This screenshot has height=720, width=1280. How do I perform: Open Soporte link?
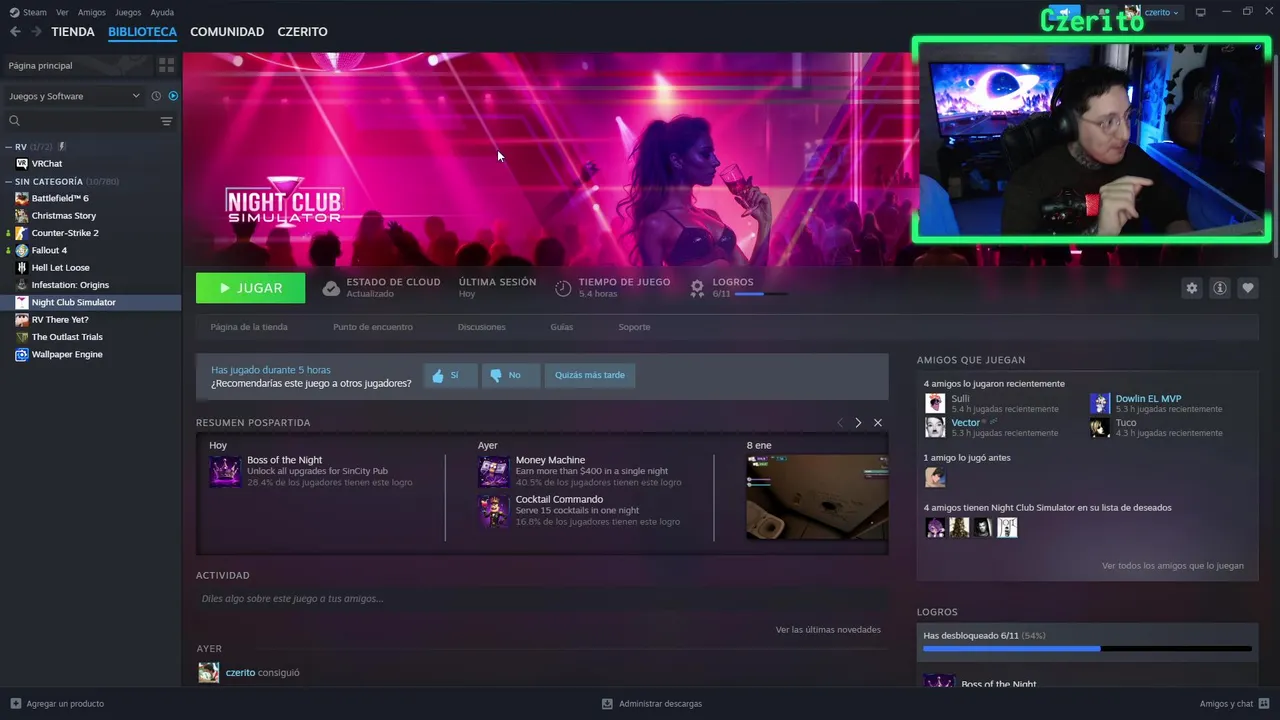coord(634,327)
